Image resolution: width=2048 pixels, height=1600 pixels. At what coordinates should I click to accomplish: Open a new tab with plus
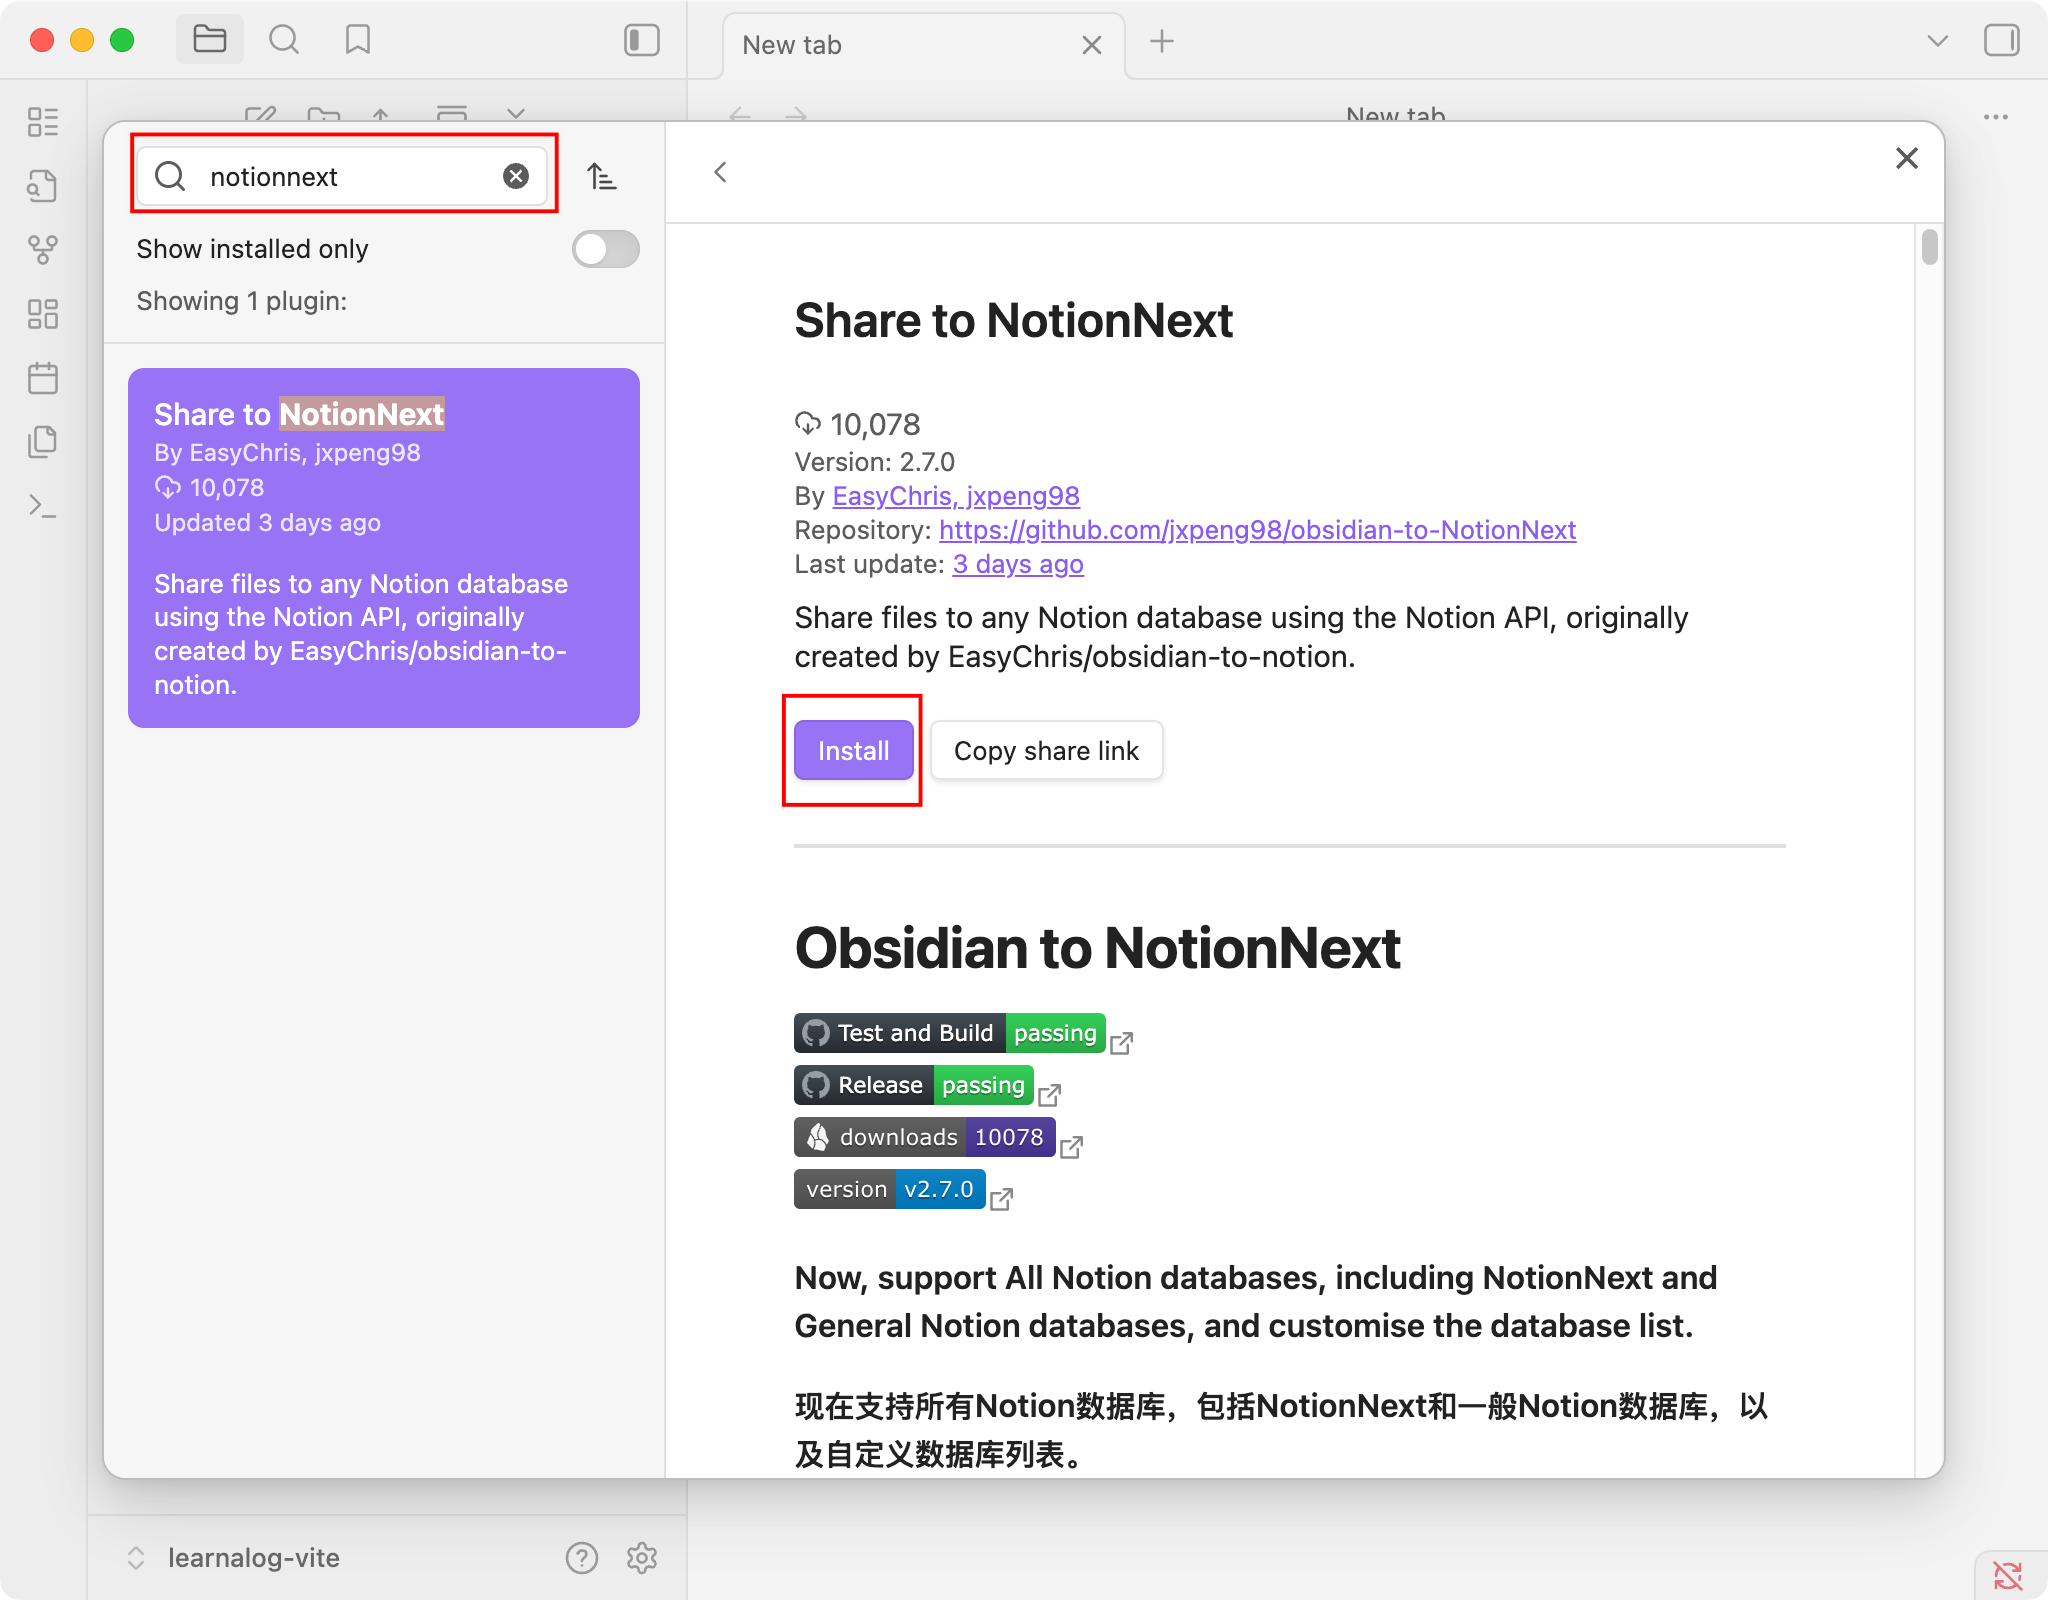click(x=1161, y=42)
